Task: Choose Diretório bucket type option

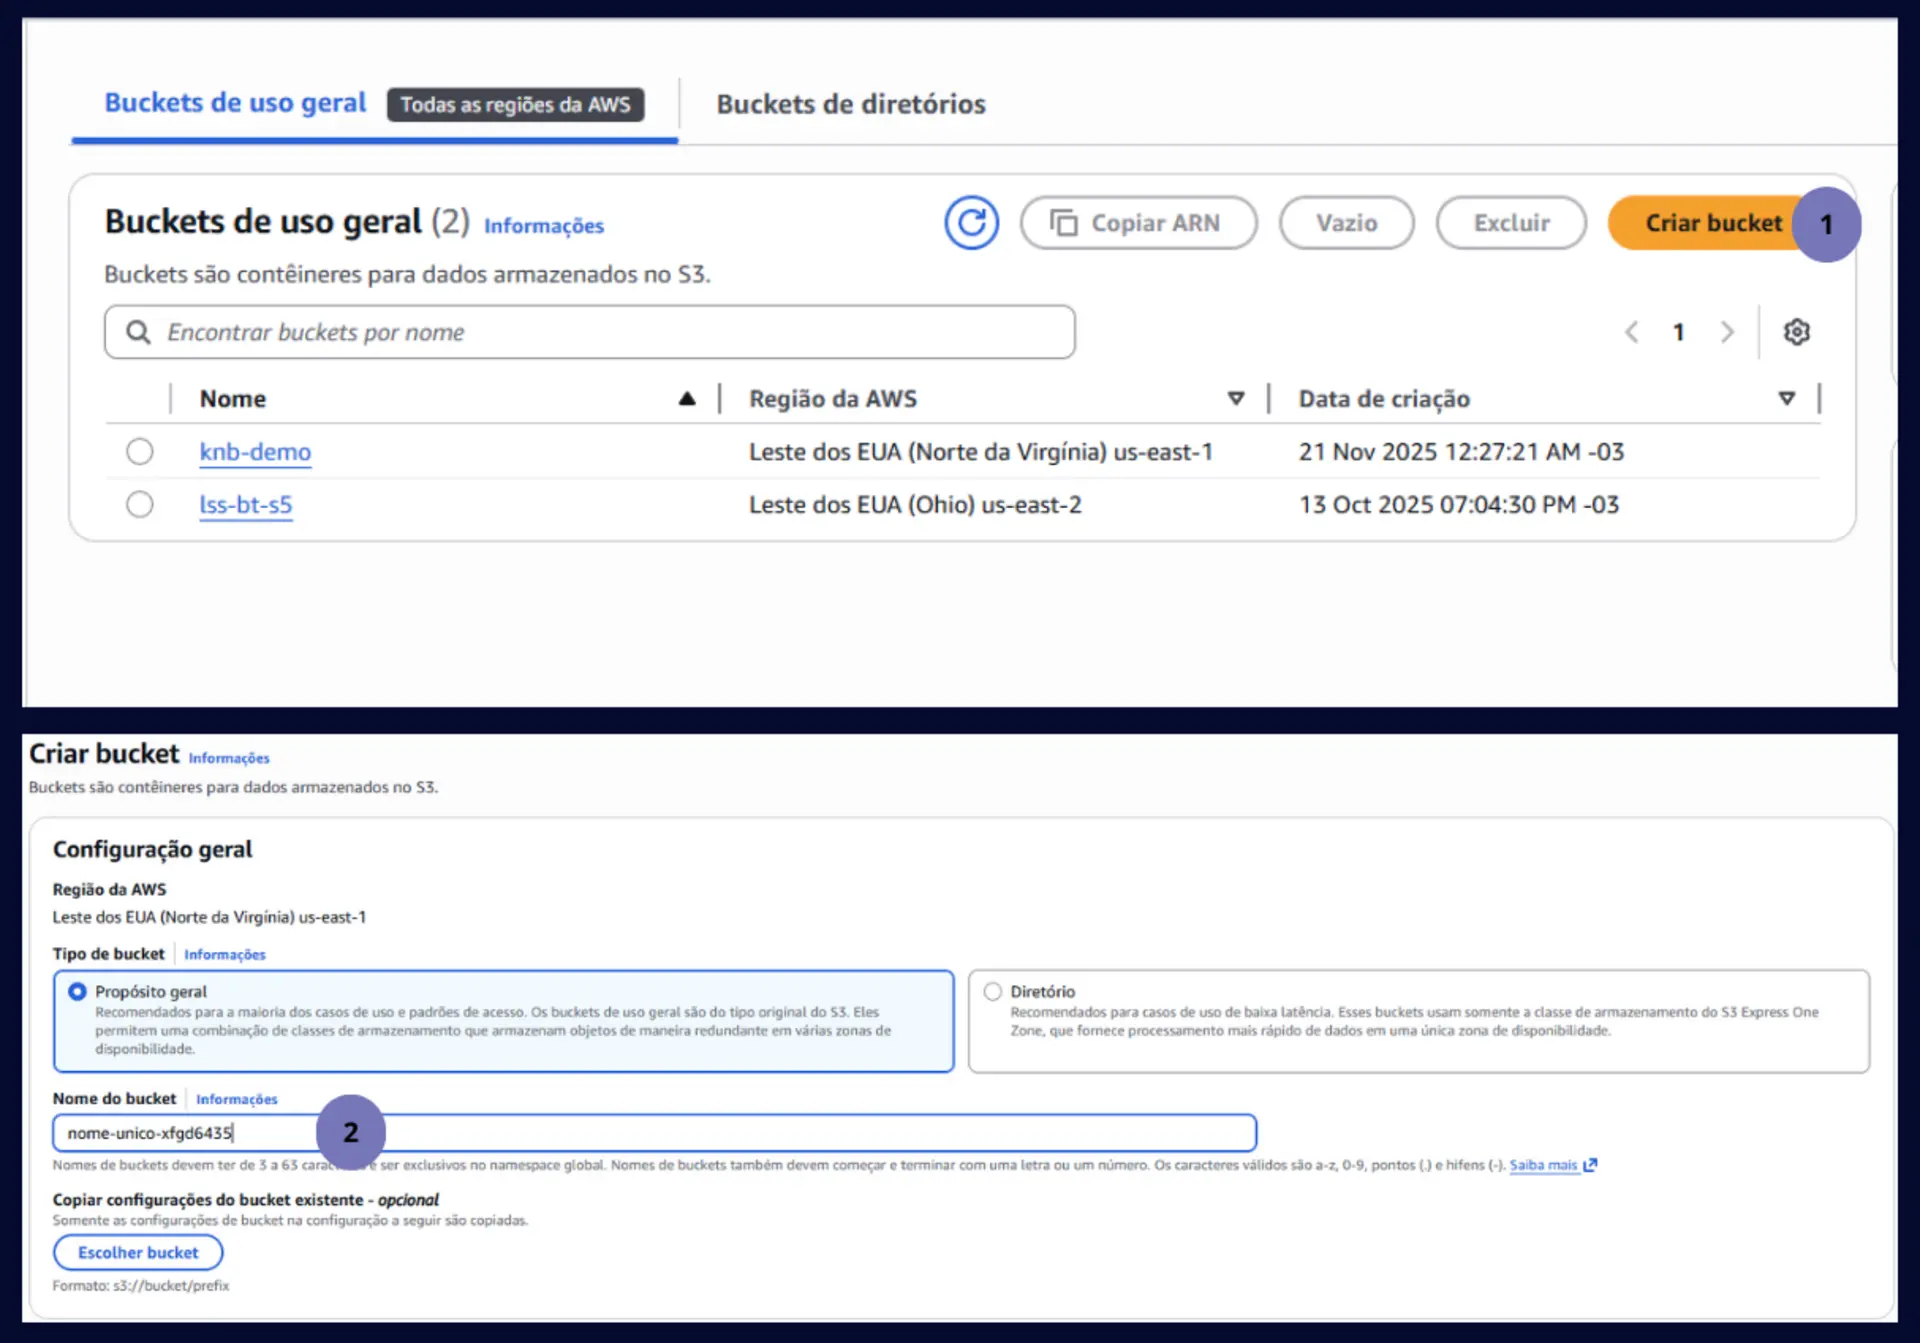Action: point(992,991)
